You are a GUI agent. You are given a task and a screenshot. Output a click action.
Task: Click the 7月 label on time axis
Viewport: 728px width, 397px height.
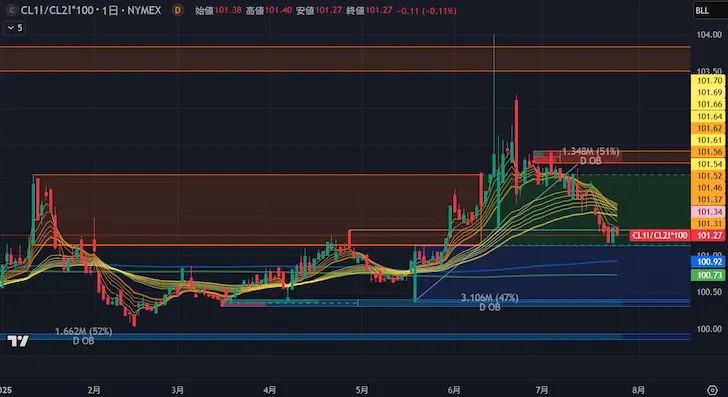click(542, 390)
